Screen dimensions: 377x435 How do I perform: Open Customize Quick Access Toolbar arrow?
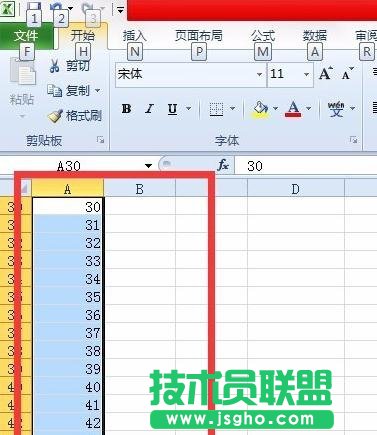[x=120, y=10]
